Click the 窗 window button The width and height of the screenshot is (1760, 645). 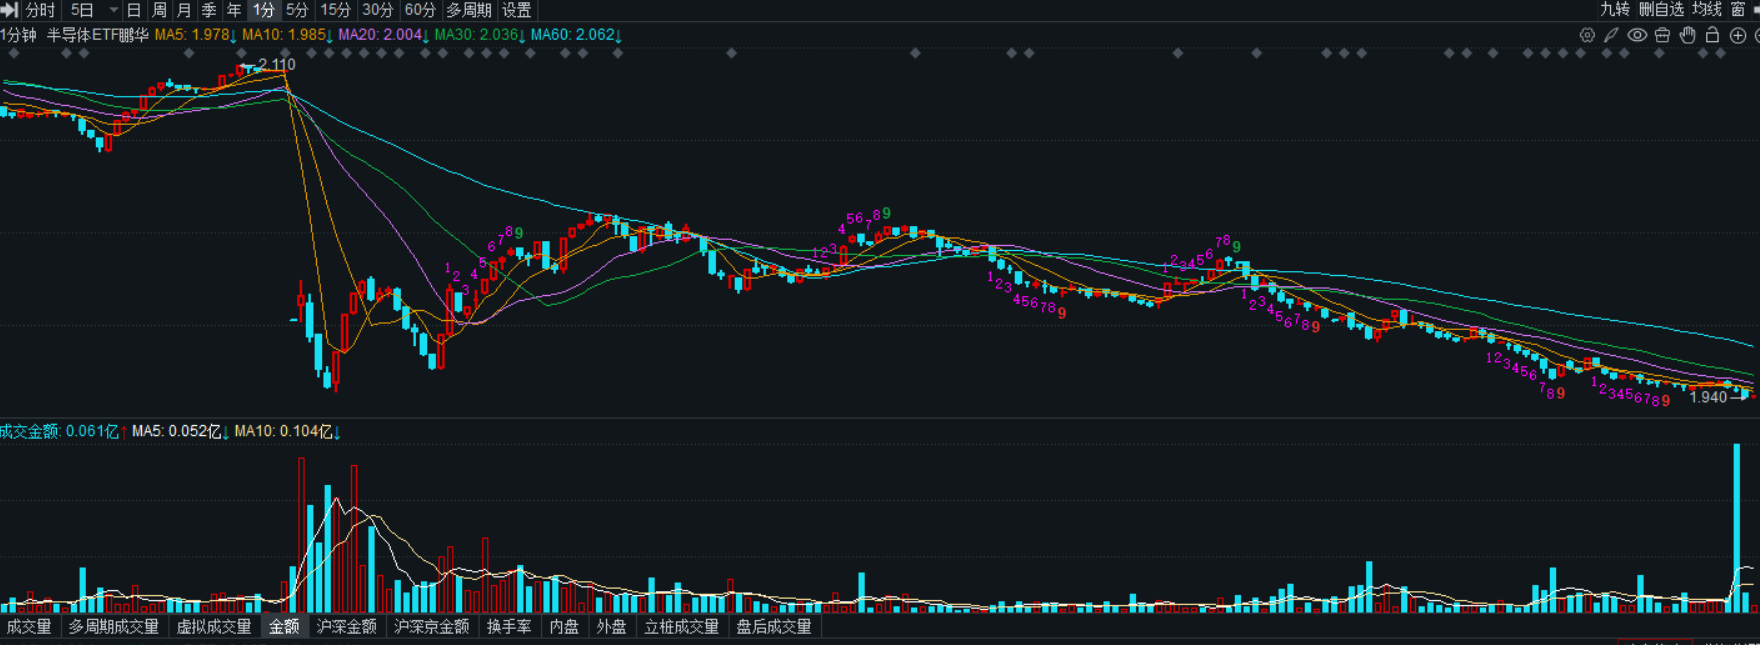click(1738, 10)
